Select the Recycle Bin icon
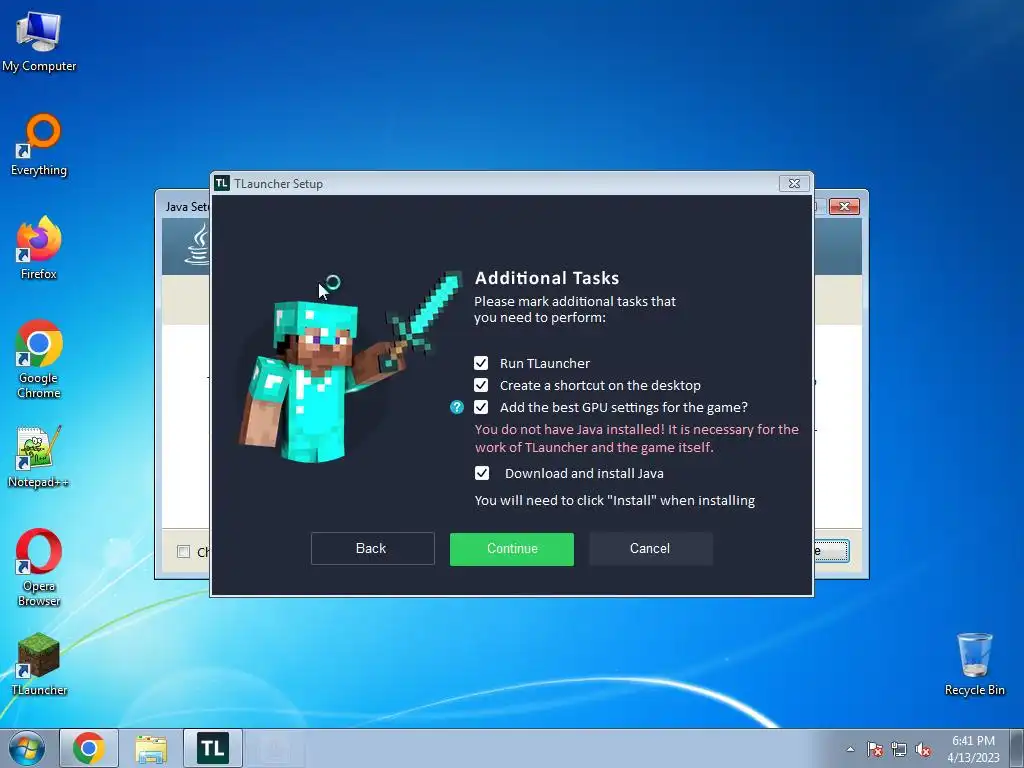Image resolution: width=1024 pixels, height=768 pixels. (974, 664)
